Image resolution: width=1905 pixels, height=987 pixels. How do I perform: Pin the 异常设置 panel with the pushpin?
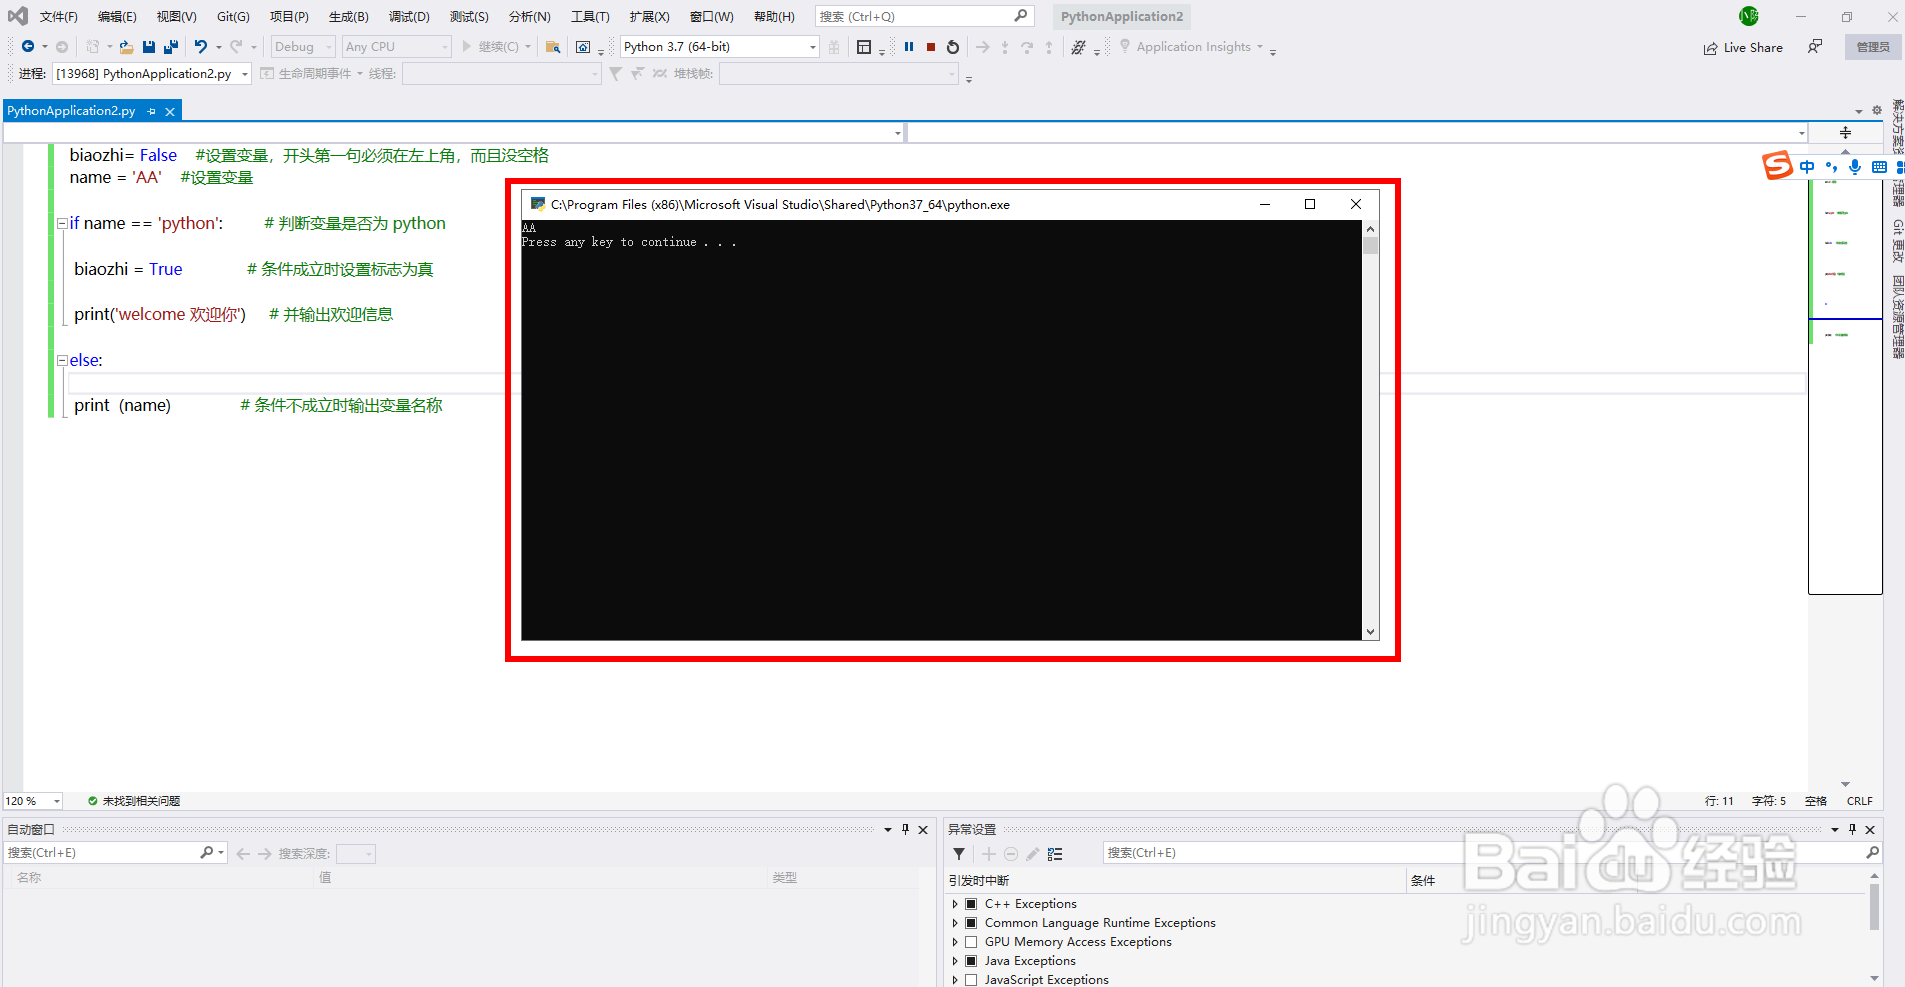point(1852,830)
